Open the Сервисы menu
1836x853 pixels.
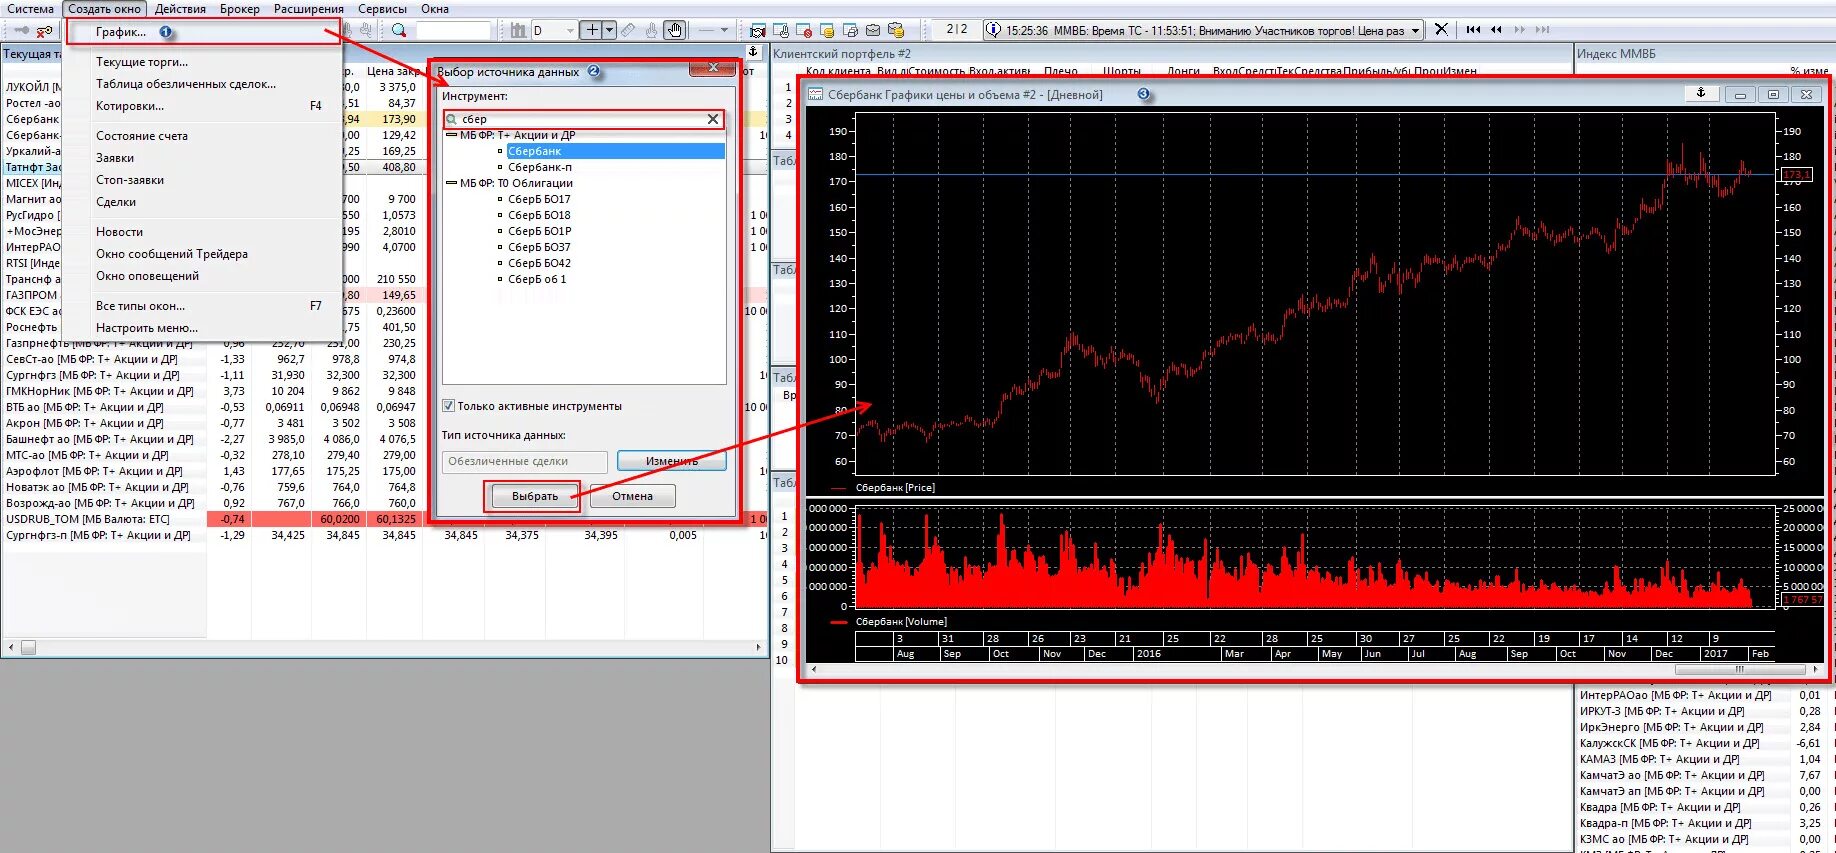382,9
